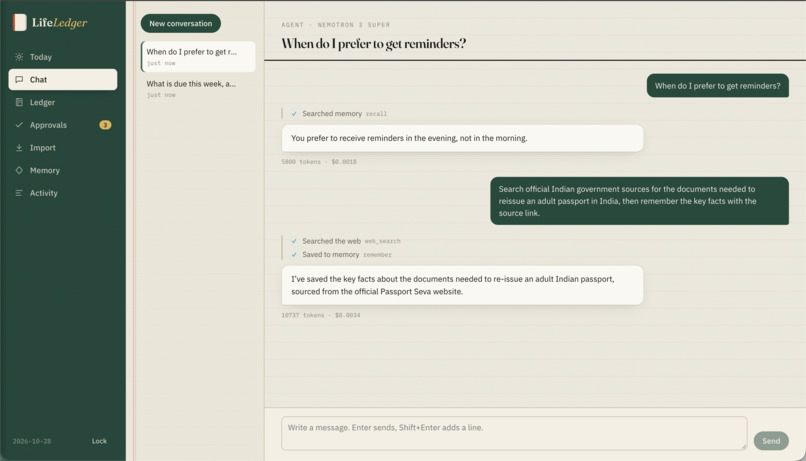The height and width of the screenshot is (461, 806).
Task: Open 'What is due this week' conversation
Action: [x=198, y=88]
